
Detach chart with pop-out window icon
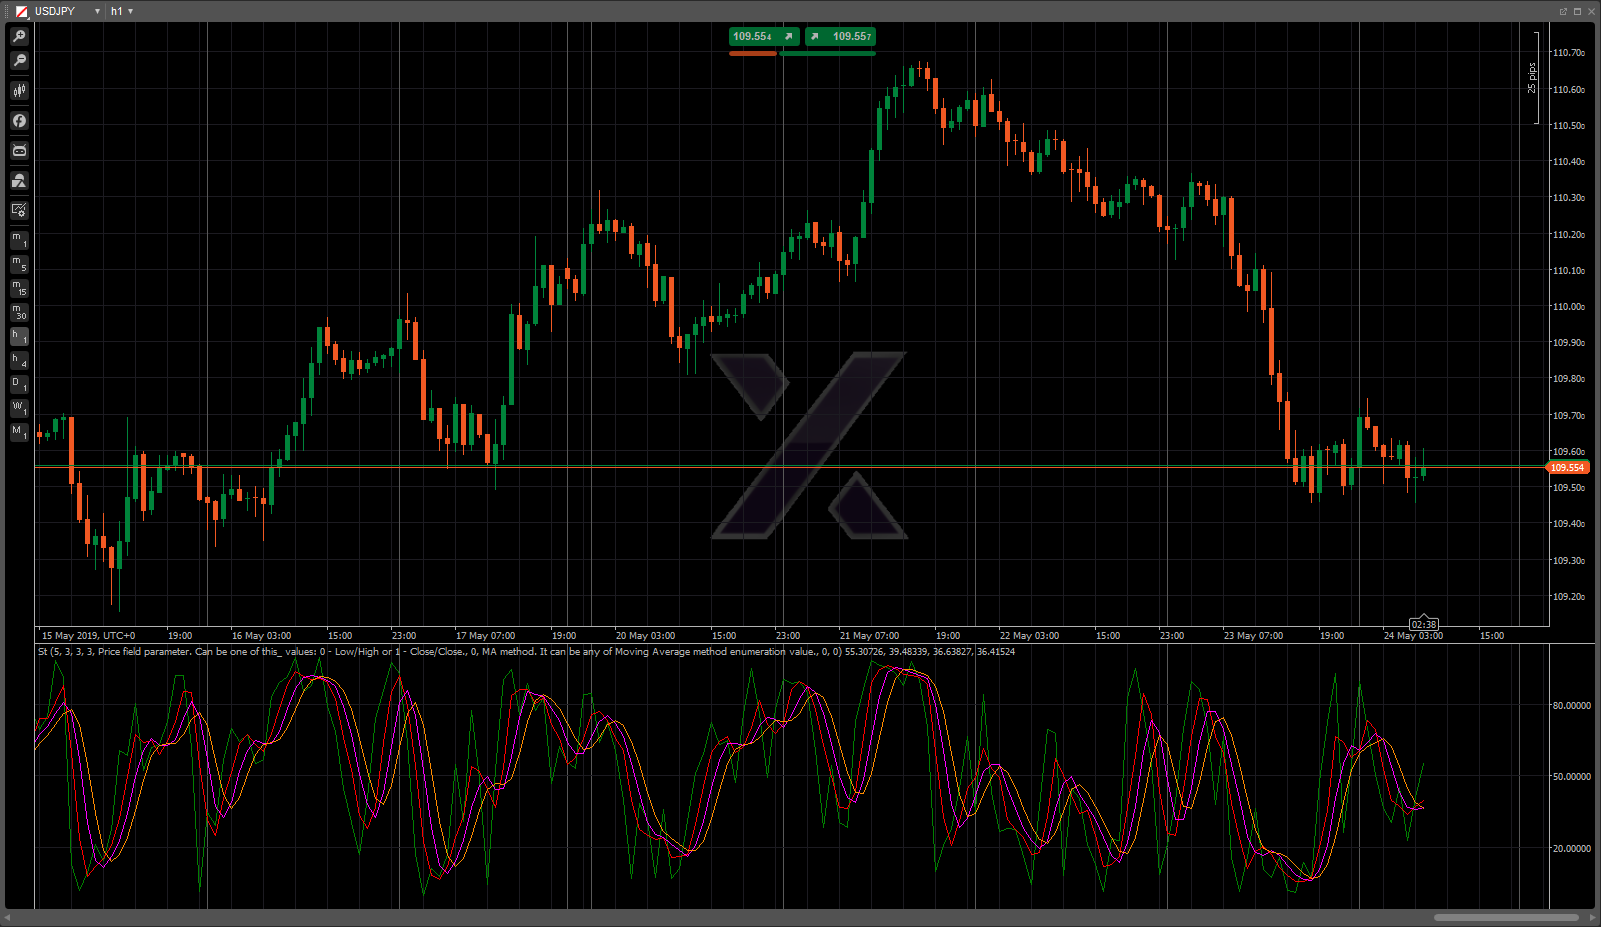pyautogui.click(x=1563, y=11)
